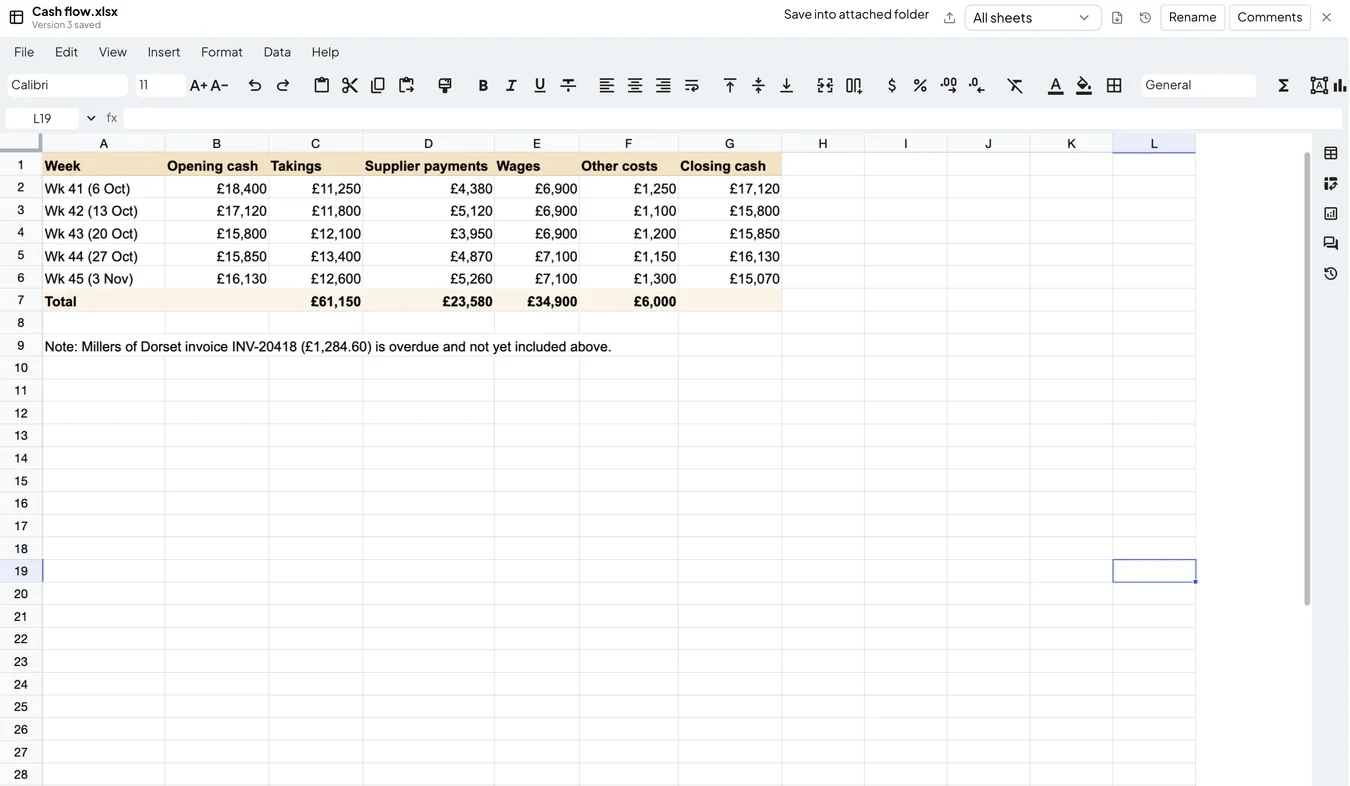Image resolution: width=1350 pixels, height=786 pixels.
Task: Click the version history clock icon in header
Action: (1145, 18)
